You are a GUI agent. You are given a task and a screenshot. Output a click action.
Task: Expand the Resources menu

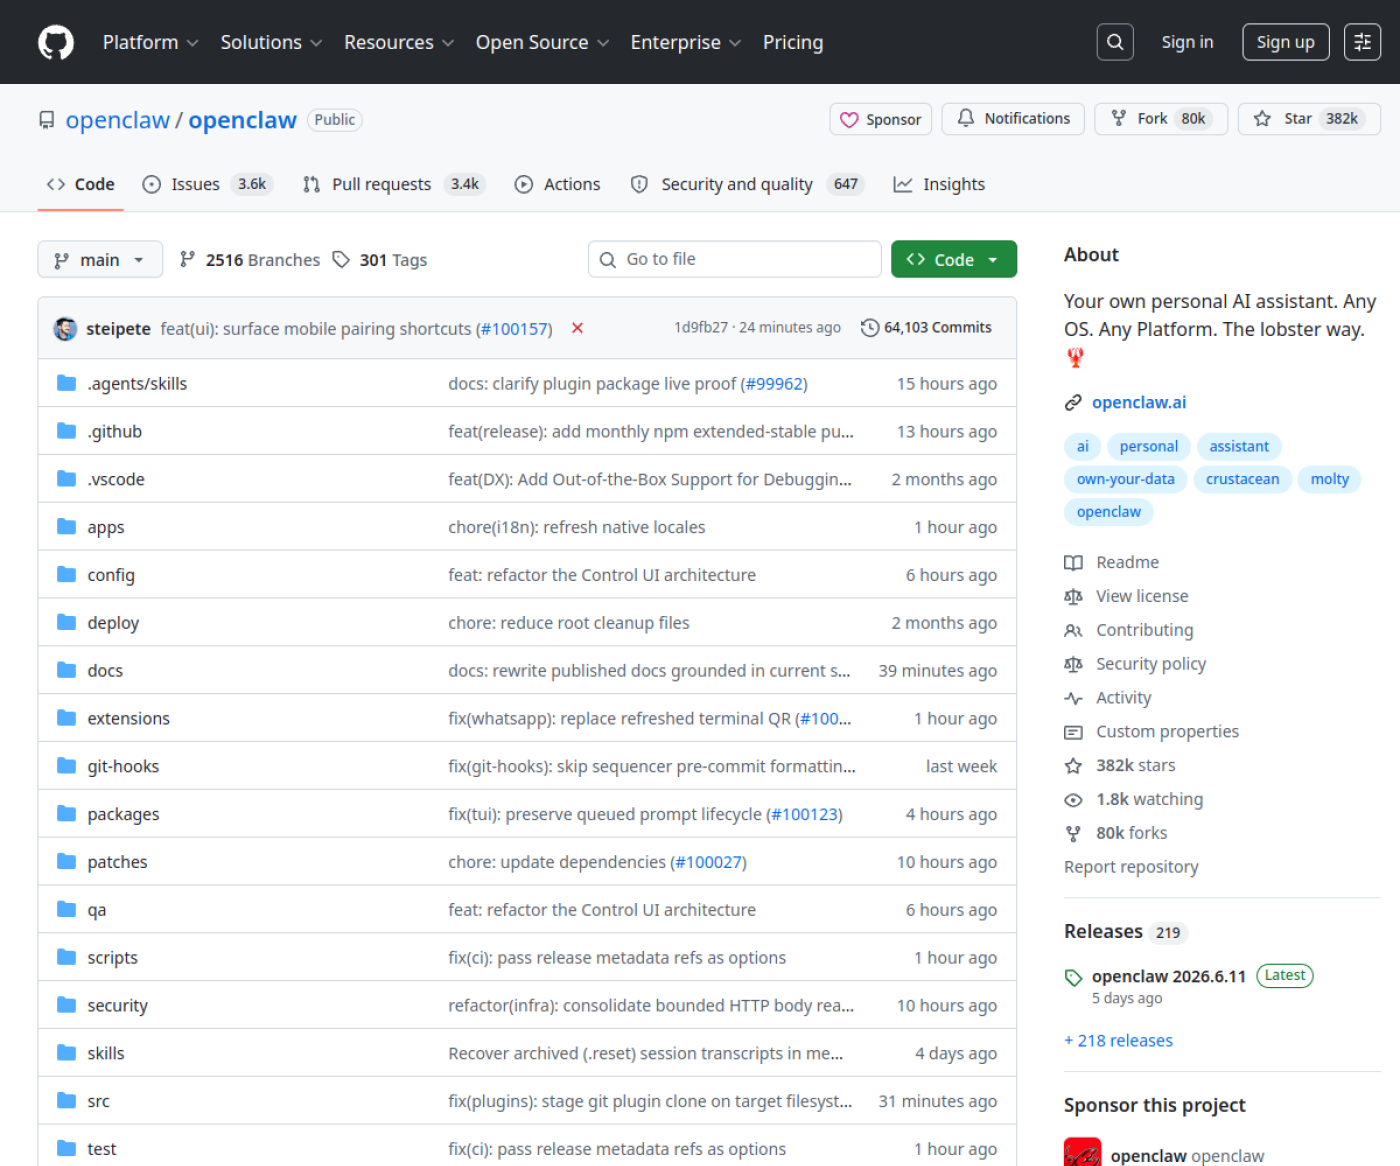[400, 42]
